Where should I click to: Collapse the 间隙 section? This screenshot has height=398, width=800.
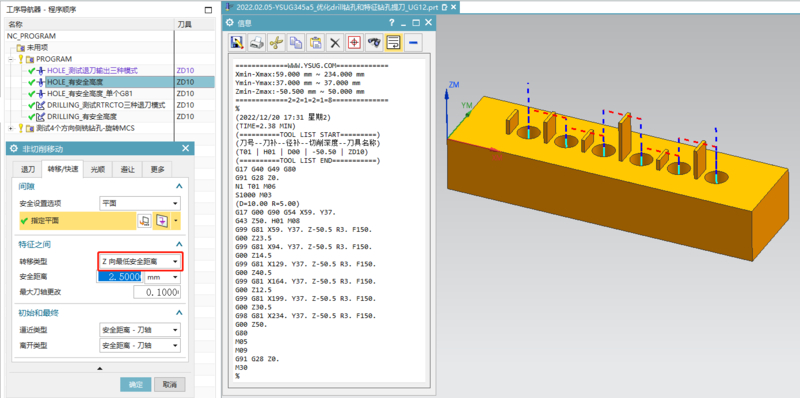coord(179,187)
